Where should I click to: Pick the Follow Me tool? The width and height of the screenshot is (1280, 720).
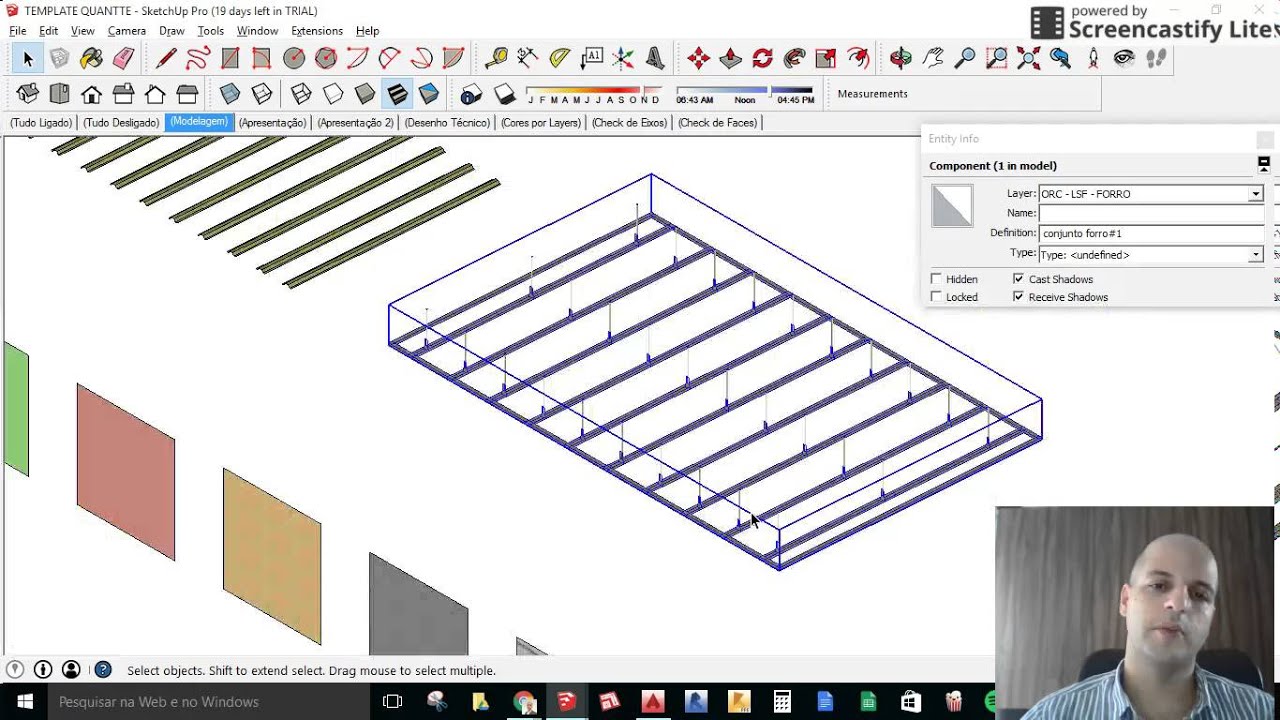pos(795,59)
